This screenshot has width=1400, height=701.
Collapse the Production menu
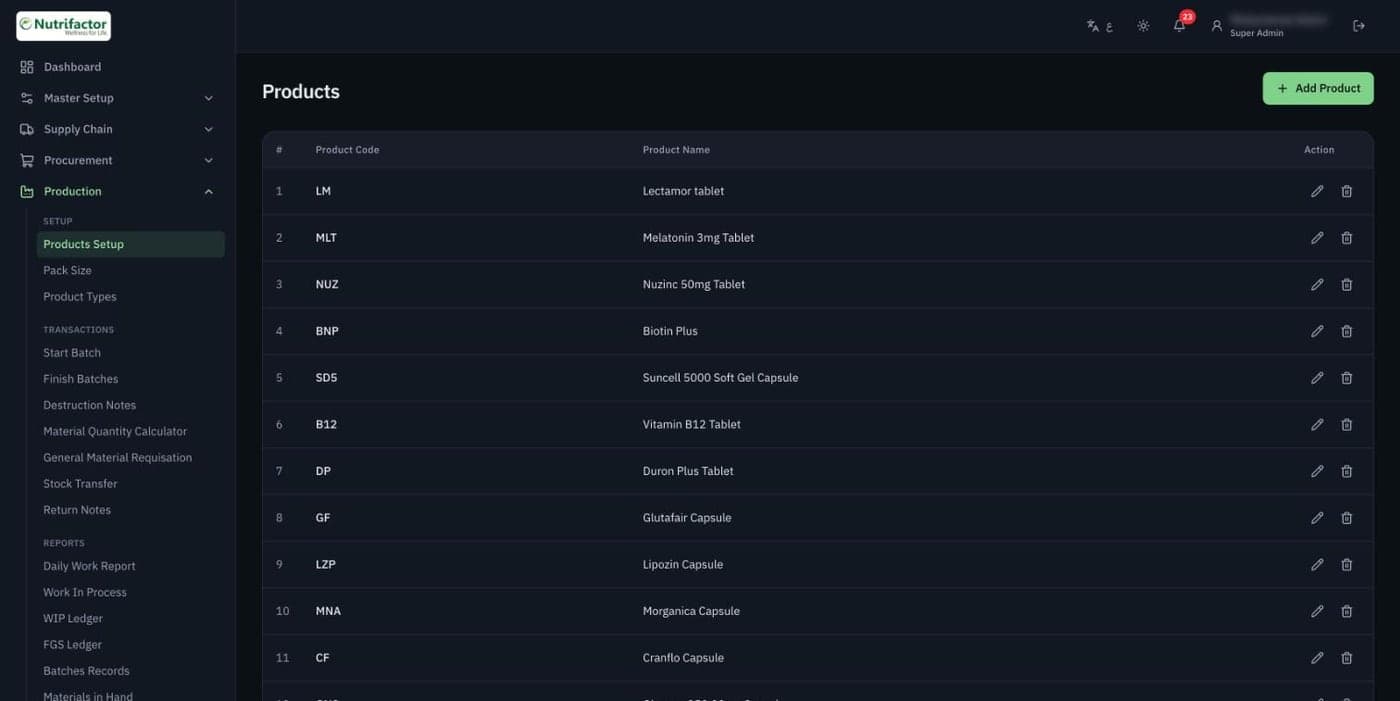(118, 191)
